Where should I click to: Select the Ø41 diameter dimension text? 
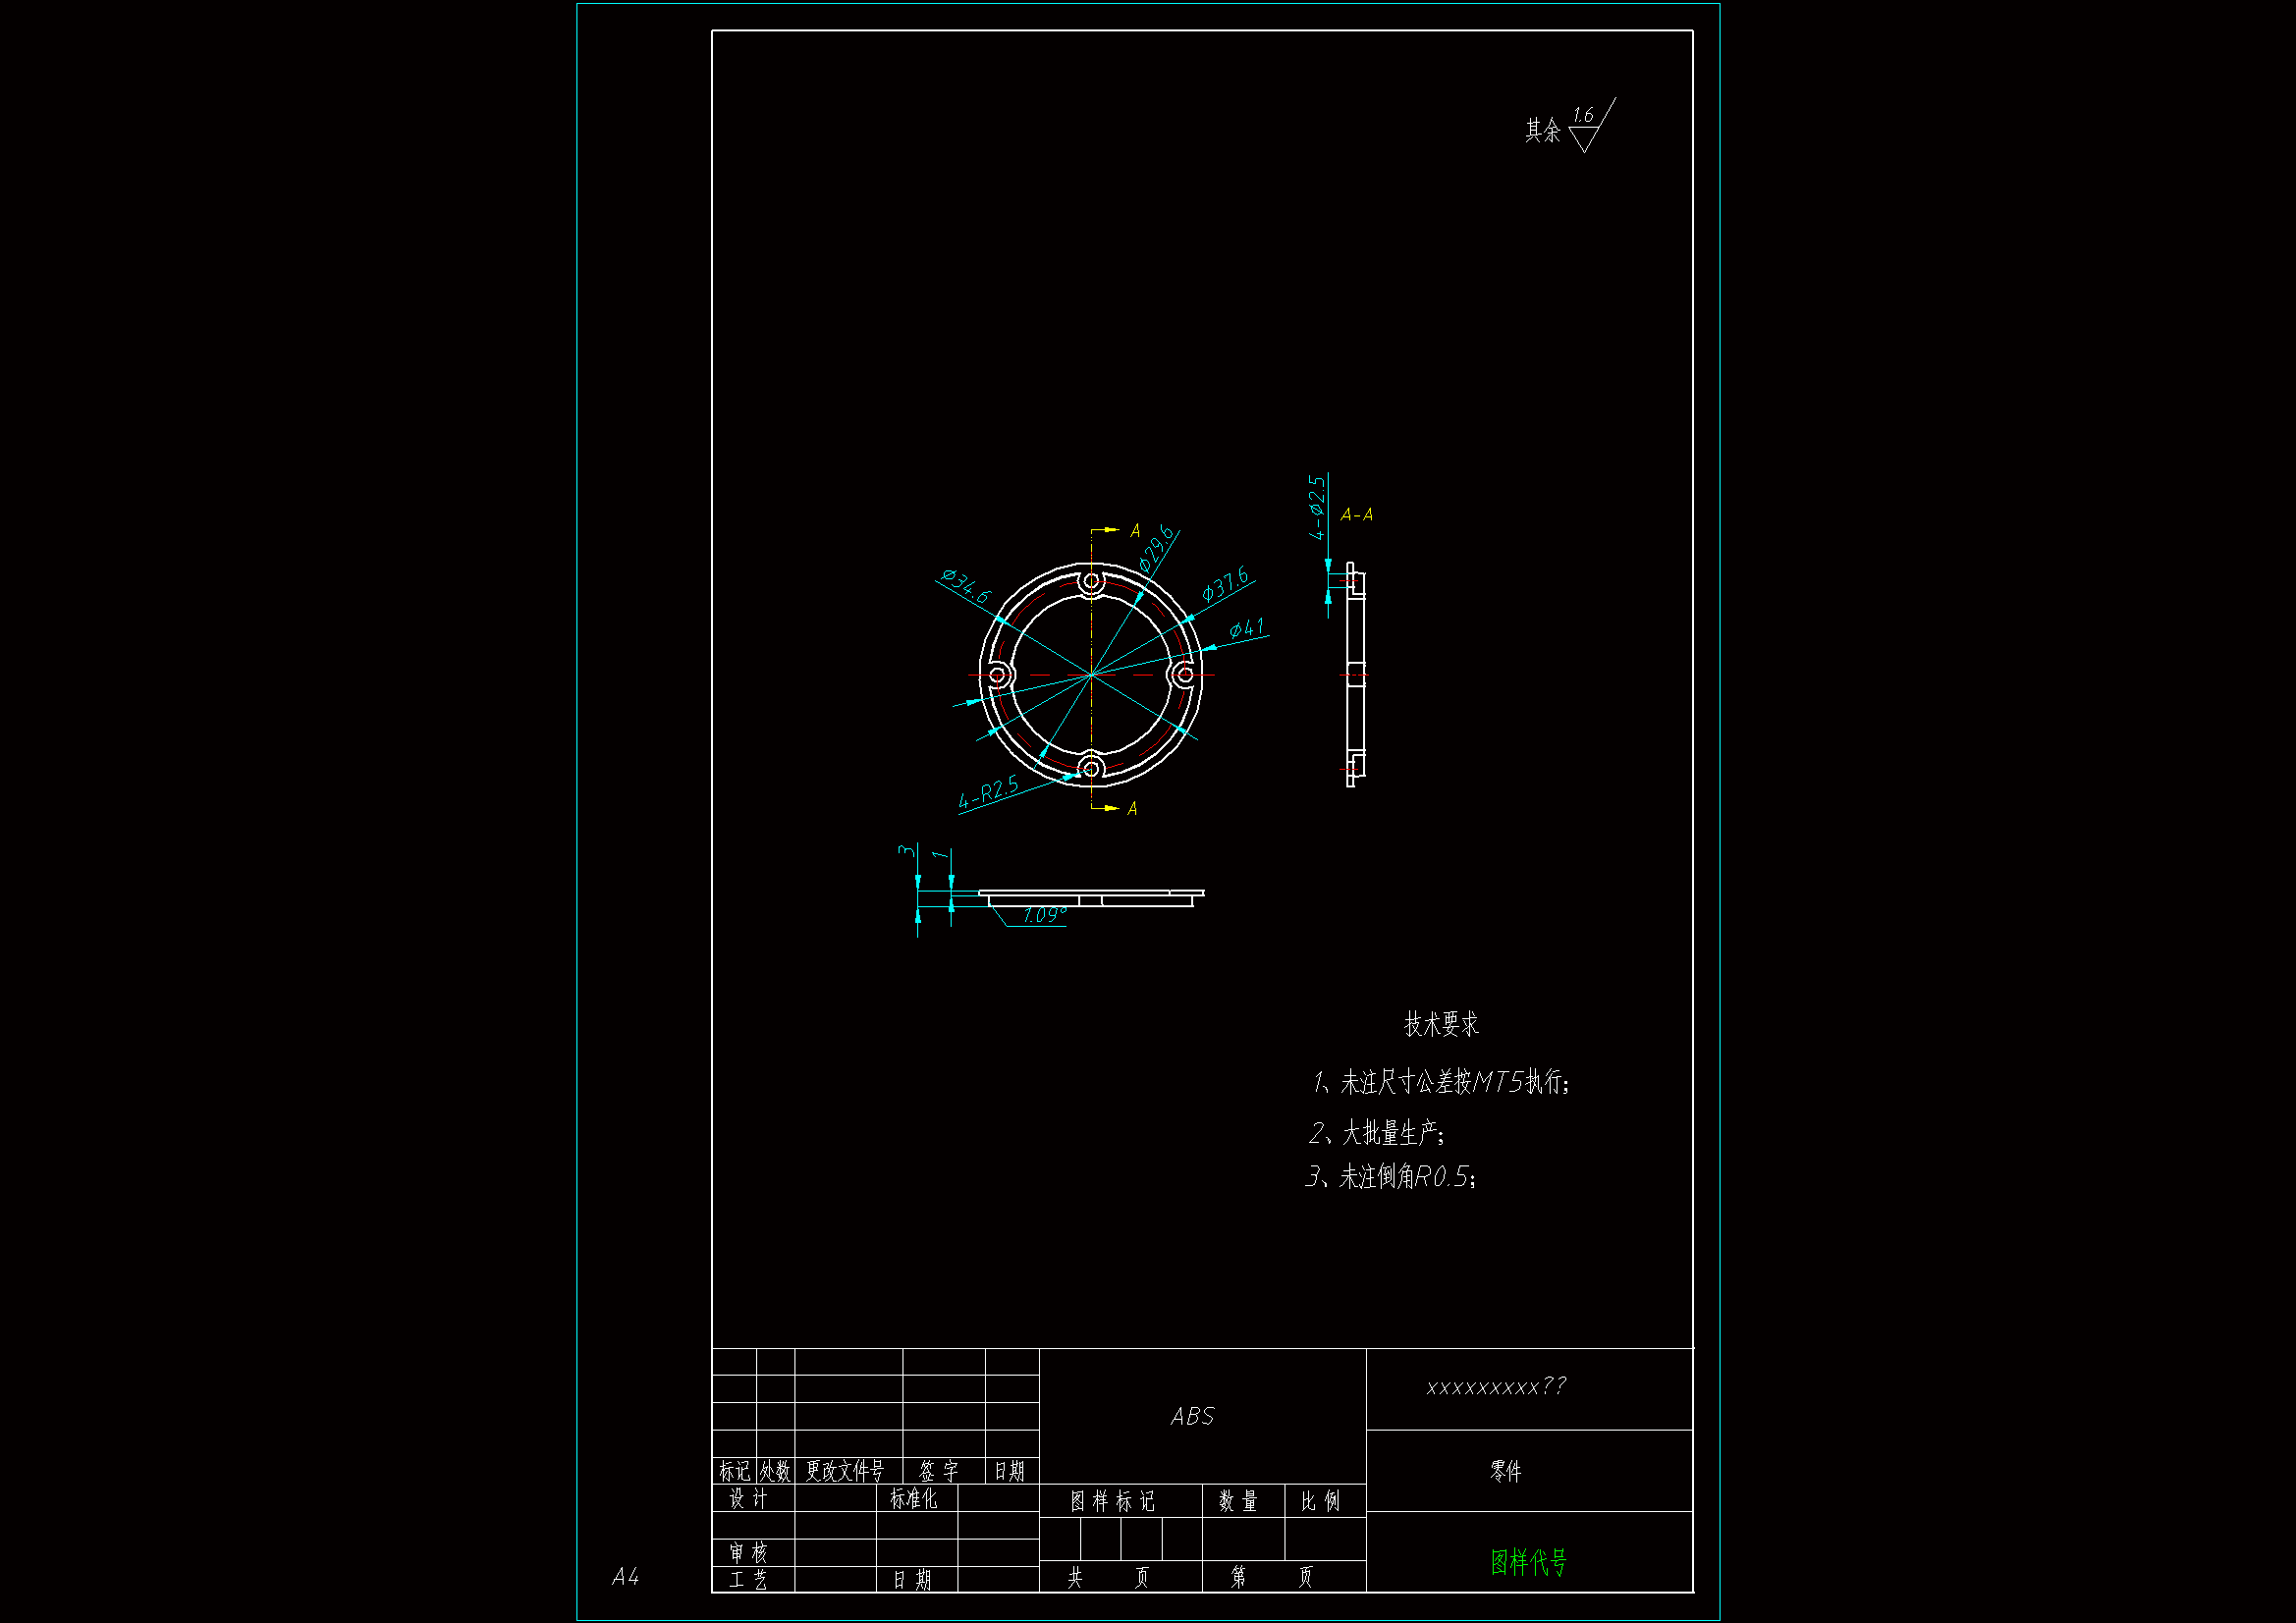tap(1246, 629)
